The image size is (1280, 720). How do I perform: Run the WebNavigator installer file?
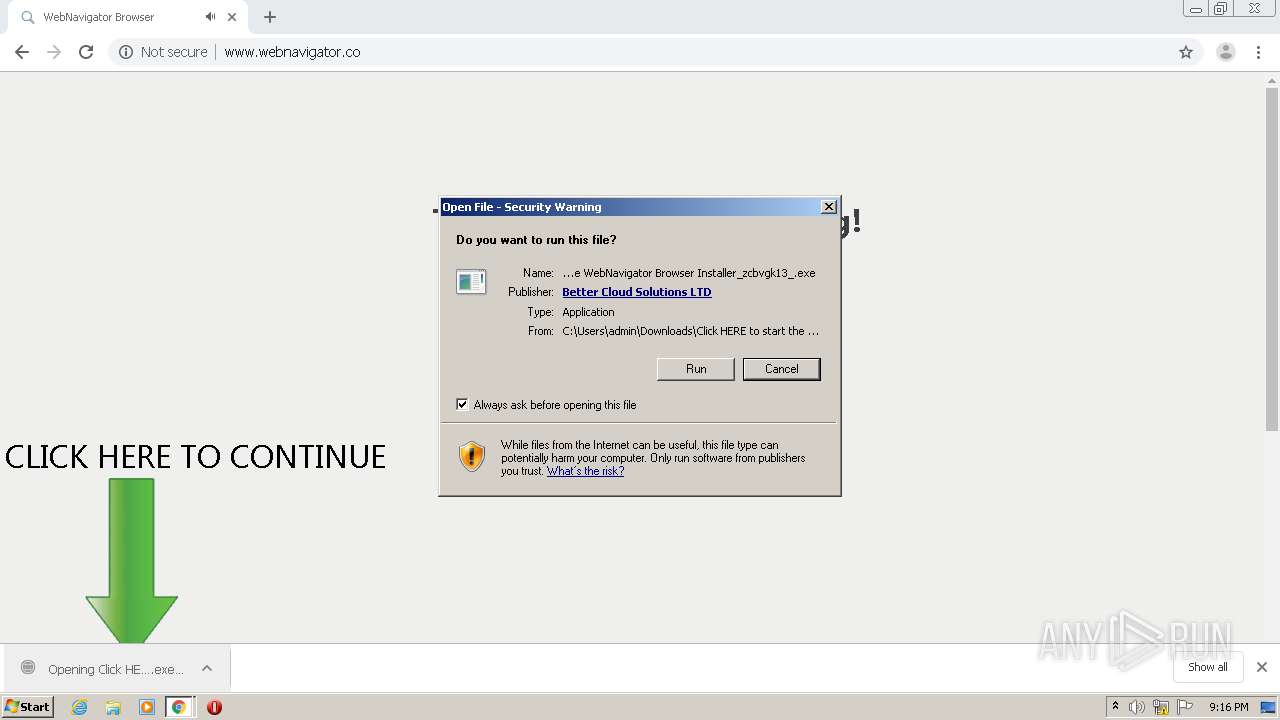click(x=696, y=369)
